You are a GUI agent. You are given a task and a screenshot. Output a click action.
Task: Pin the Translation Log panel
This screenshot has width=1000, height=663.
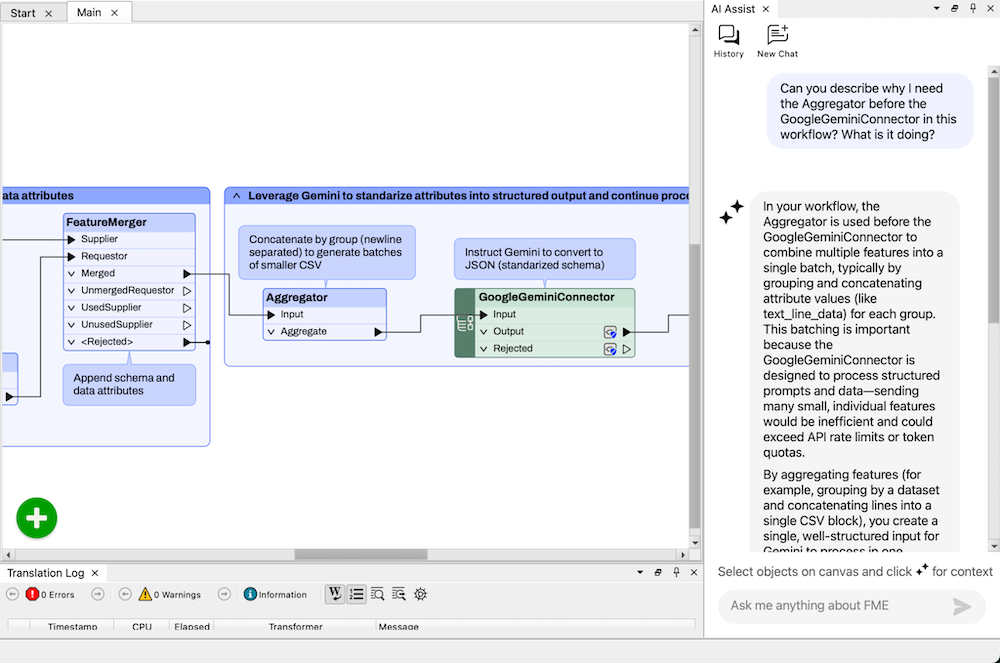(x=676, y=572)
